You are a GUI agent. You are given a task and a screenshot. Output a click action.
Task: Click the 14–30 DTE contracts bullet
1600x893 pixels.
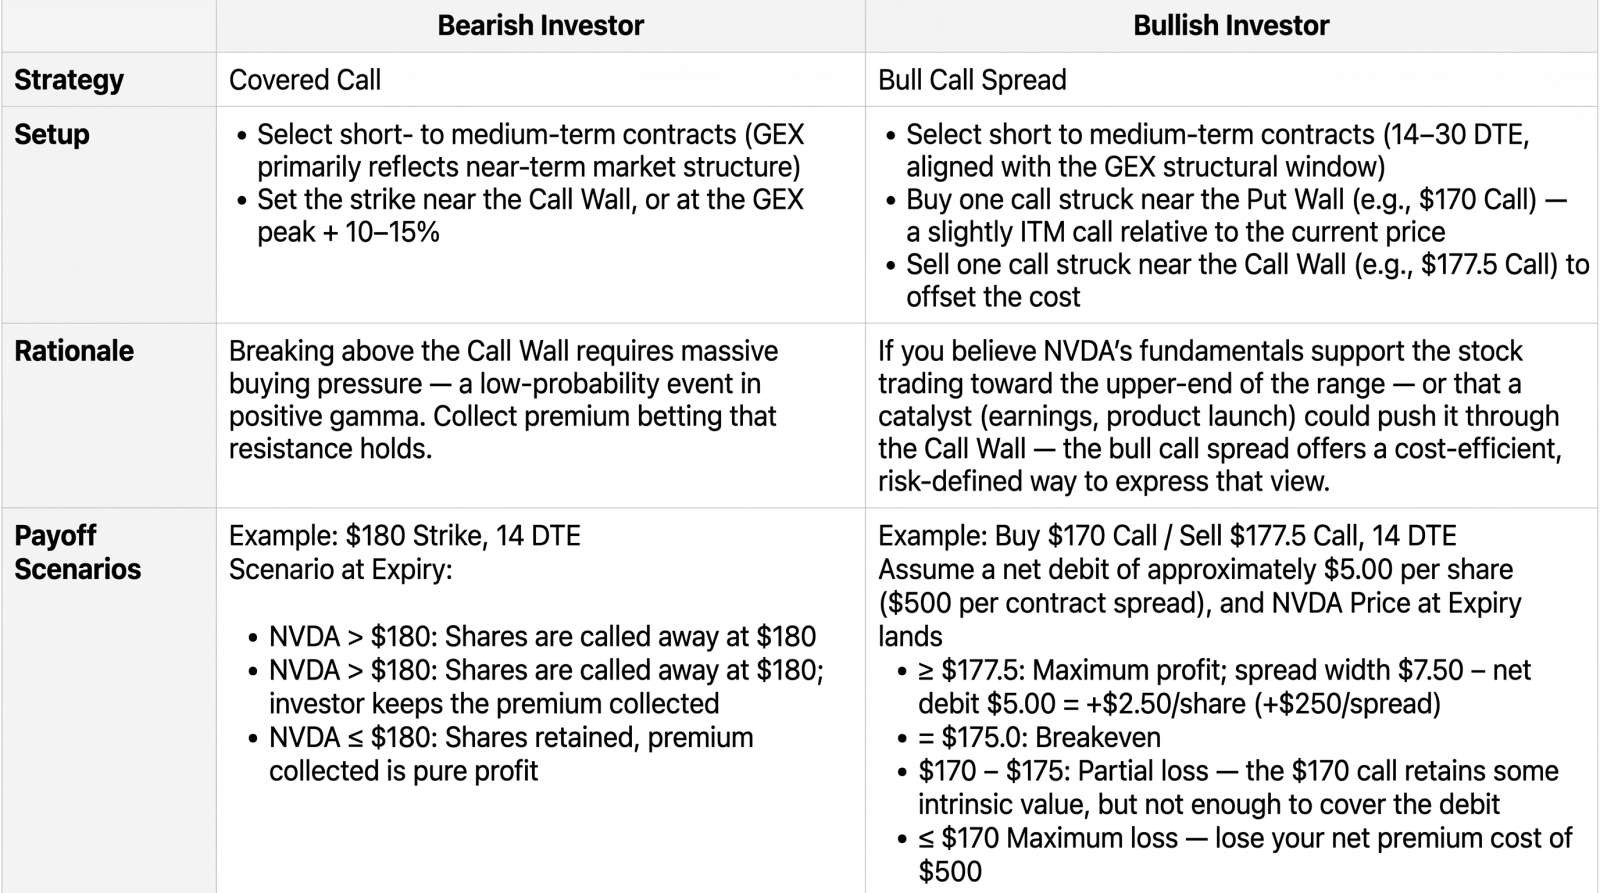tap(1207, 151)
